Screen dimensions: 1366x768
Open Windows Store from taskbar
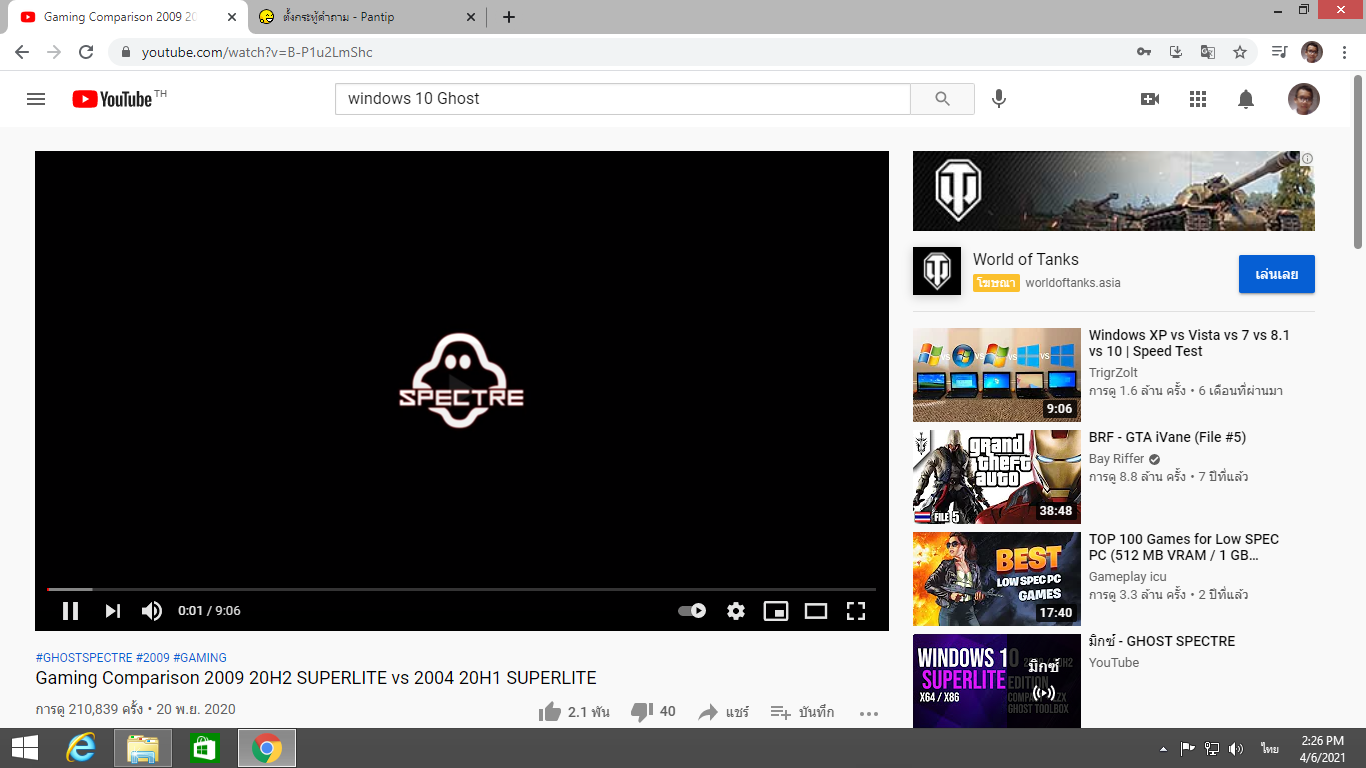point(205,748)
